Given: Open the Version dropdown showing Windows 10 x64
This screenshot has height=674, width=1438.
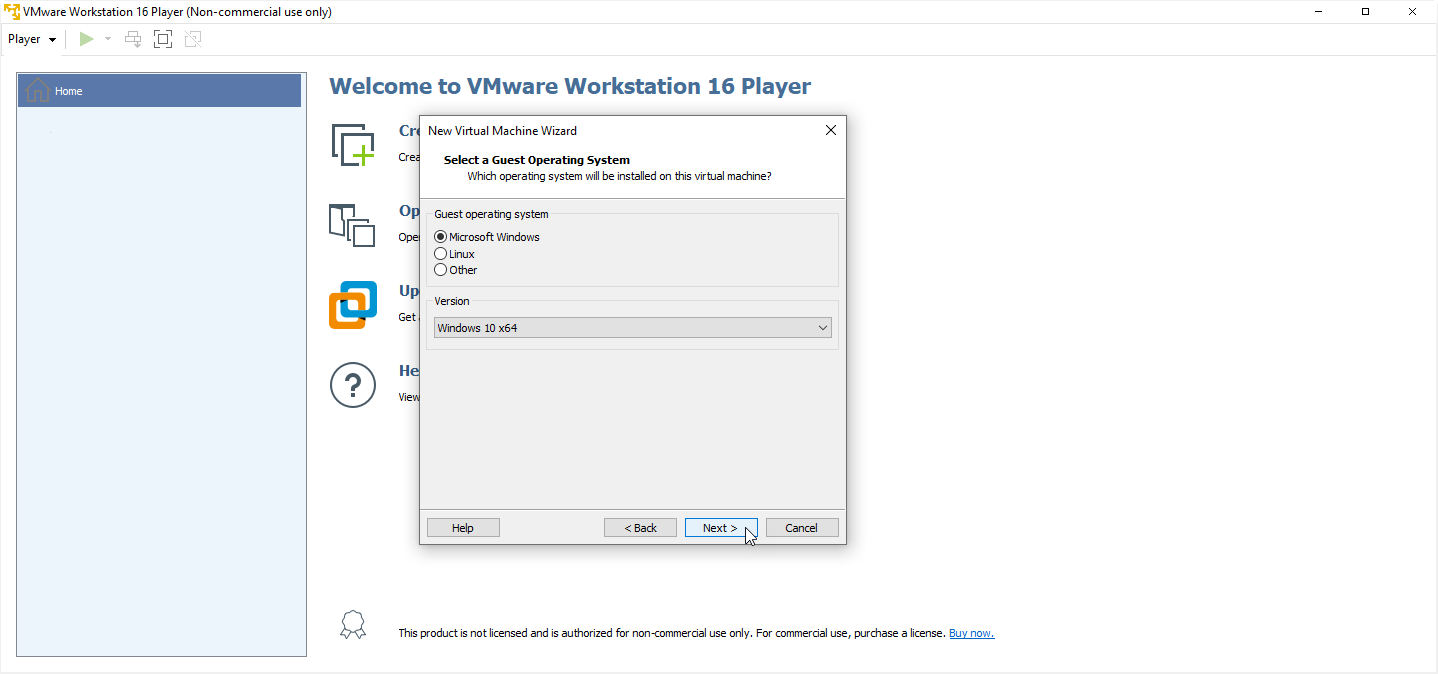Looking at the screenshot, I should click(x=633, y=328).
